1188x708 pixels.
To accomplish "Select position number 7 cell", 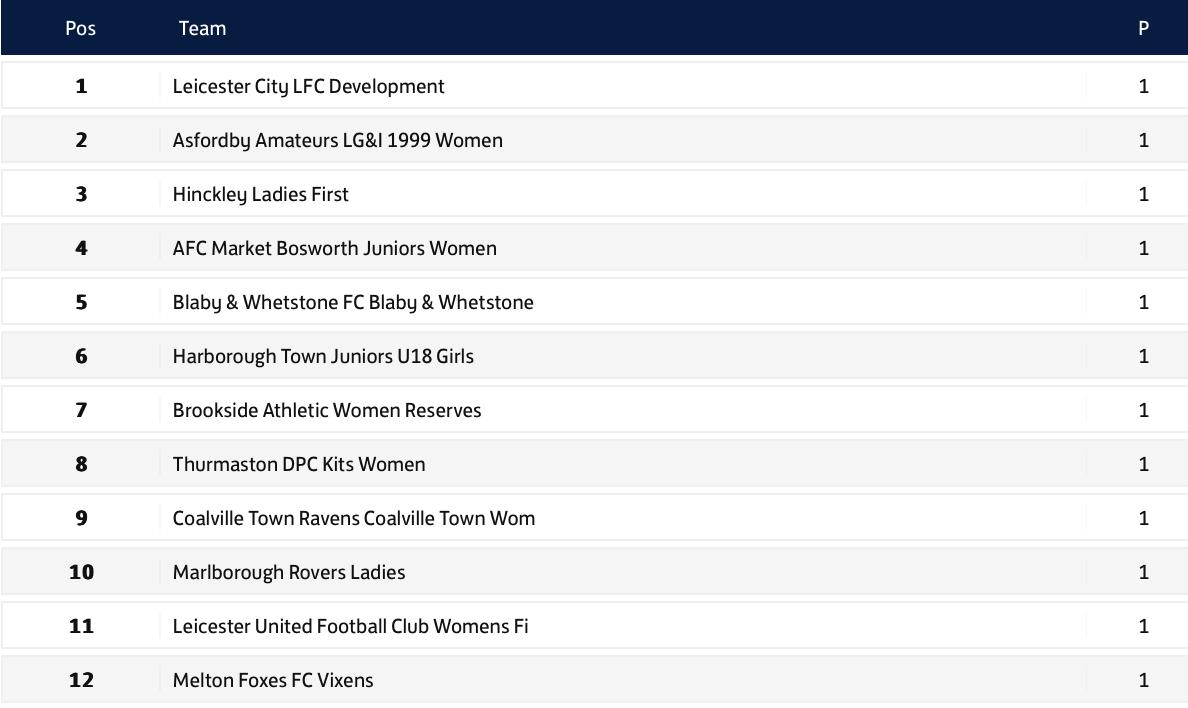I will click(81, 410).
